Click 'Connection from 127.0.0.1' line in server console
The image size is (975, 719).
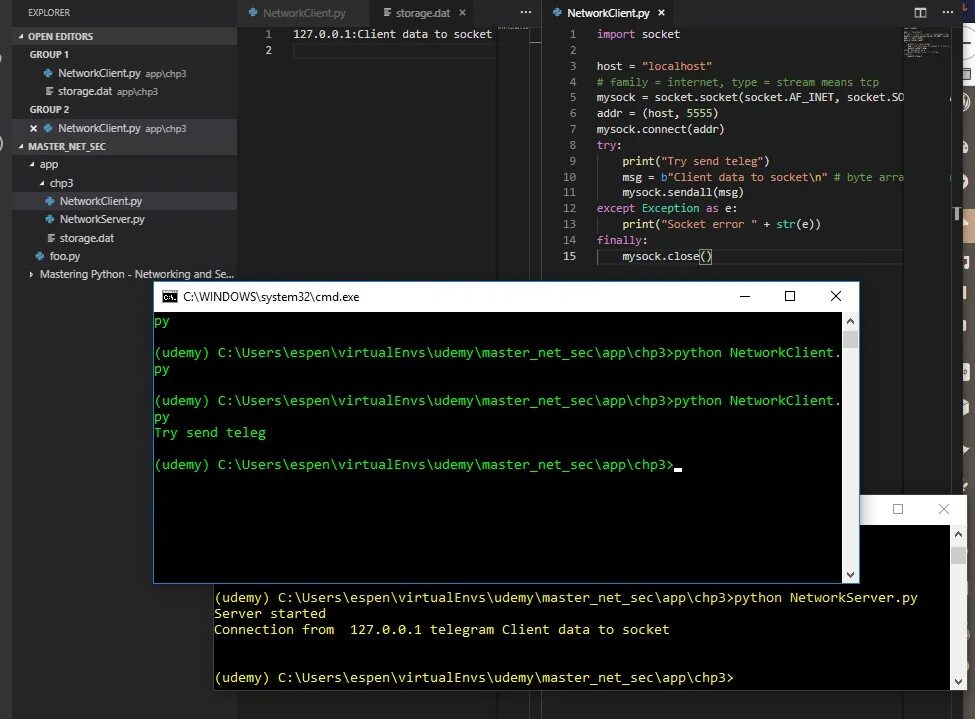click(442, 630)
